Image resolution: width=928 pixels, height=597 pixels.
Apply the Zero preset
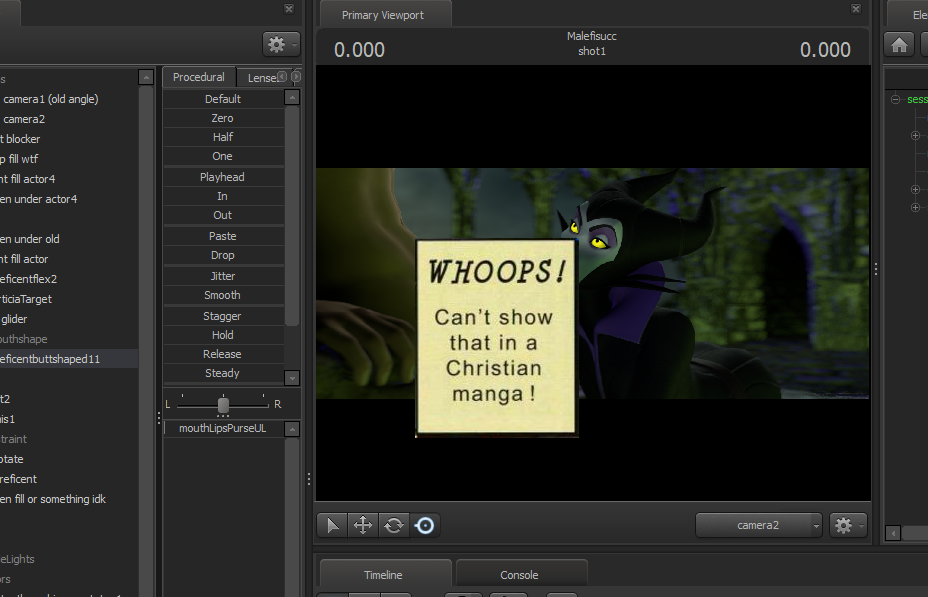point(223,118)
